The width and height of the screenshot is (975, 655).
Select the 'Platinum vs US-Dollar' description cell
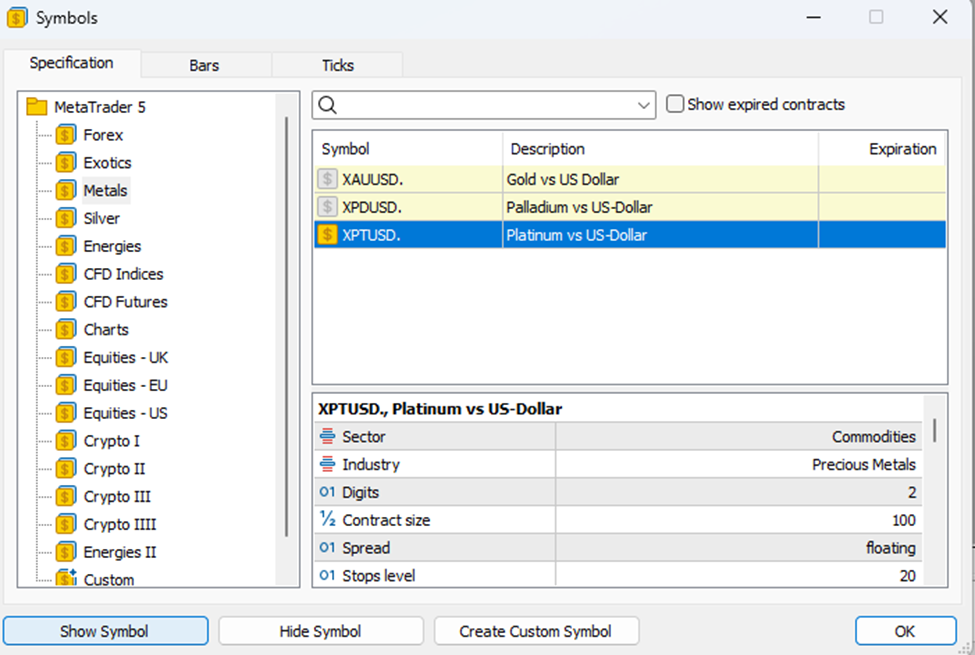tap(660, 235)
